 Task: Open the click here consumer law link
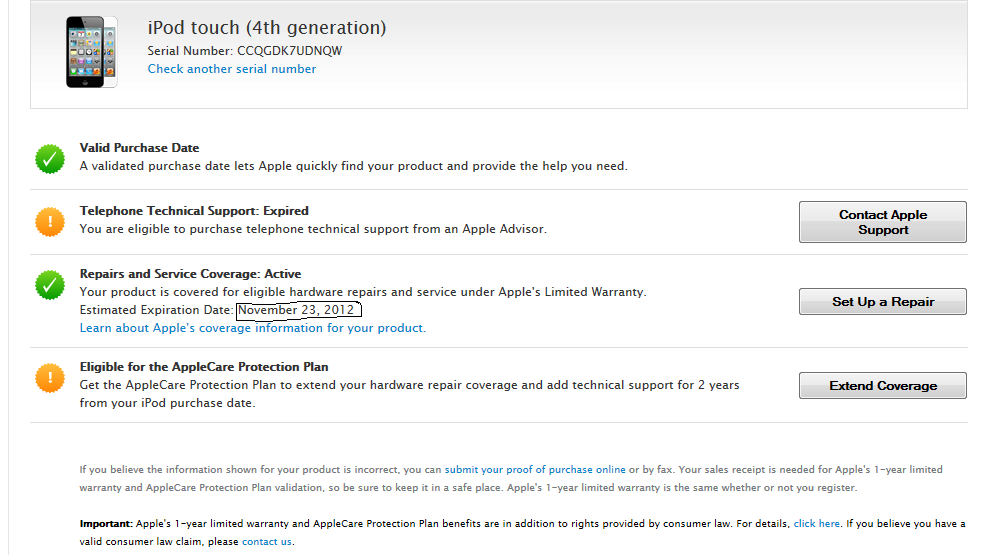pos(816,524)
